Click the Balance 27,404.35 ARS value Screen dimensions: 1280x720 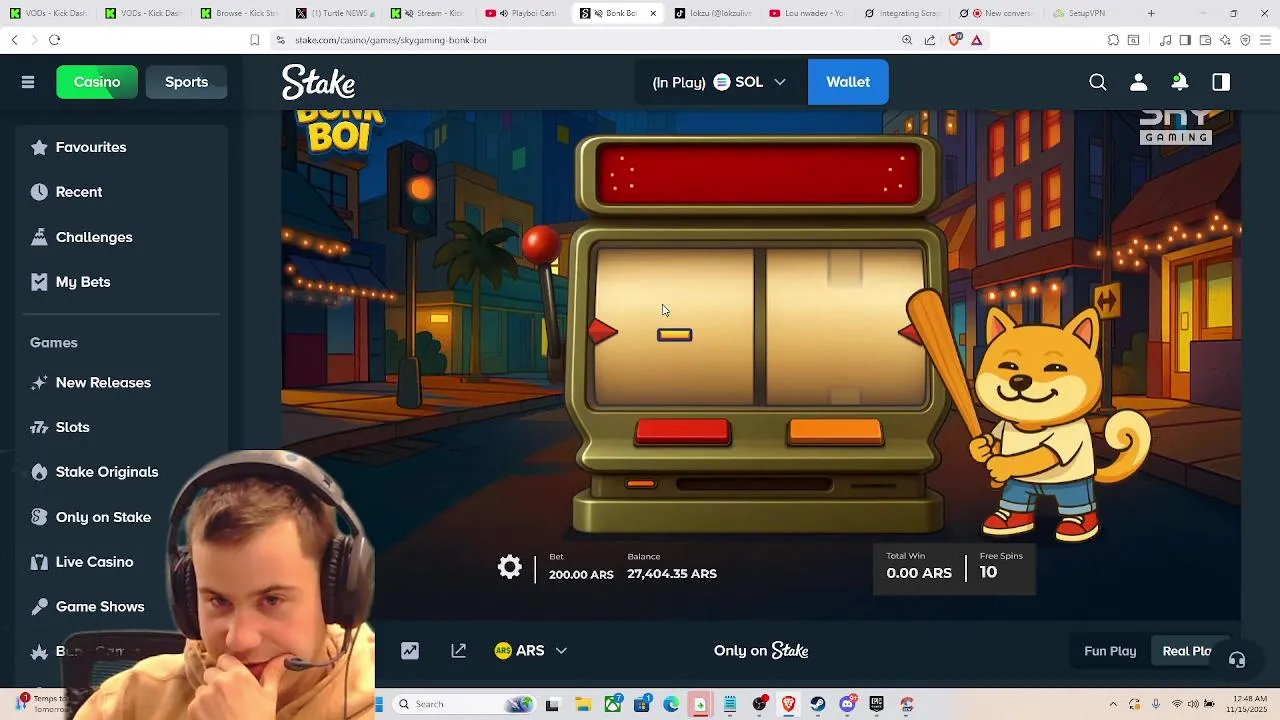[x=672, y=574]
